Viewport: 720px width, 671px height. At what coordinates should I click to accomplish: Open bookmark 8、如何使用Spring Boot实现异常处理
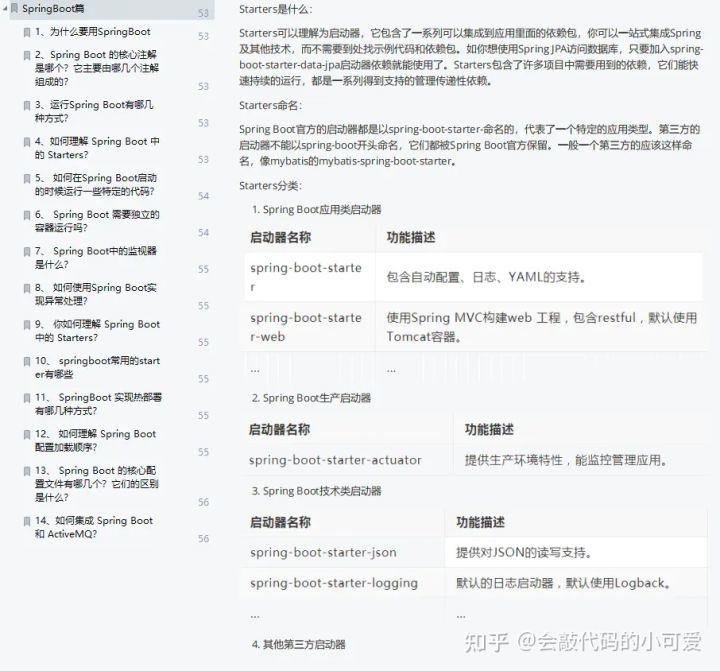(x=96, y=294)
